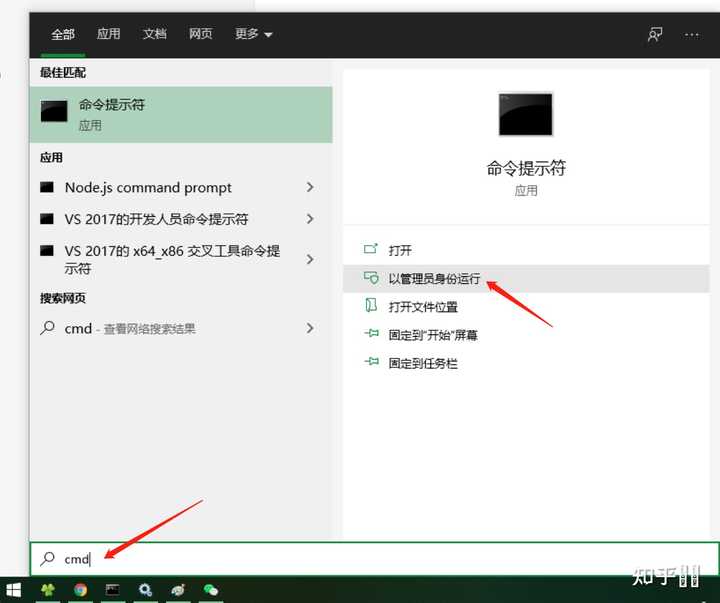Open the Windows Start button

coord(14,590)
